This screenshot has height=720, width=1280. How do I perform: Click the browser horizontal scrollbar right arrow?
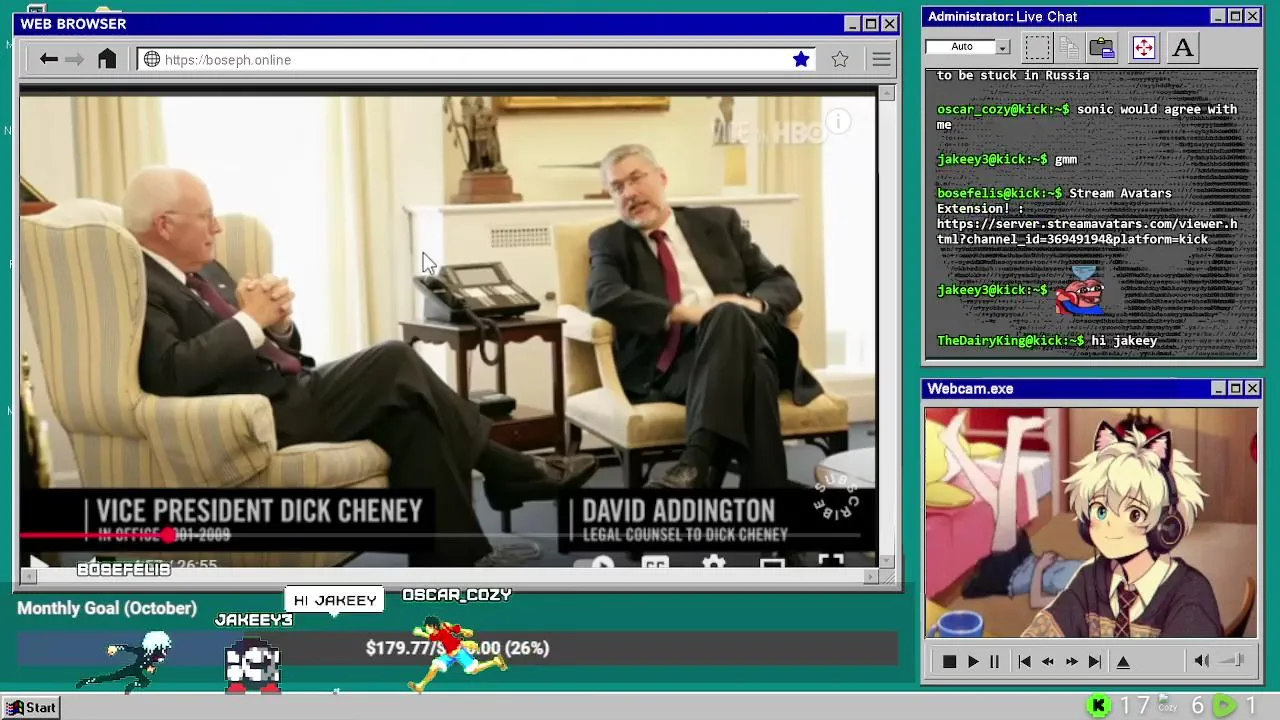point(870,576)
